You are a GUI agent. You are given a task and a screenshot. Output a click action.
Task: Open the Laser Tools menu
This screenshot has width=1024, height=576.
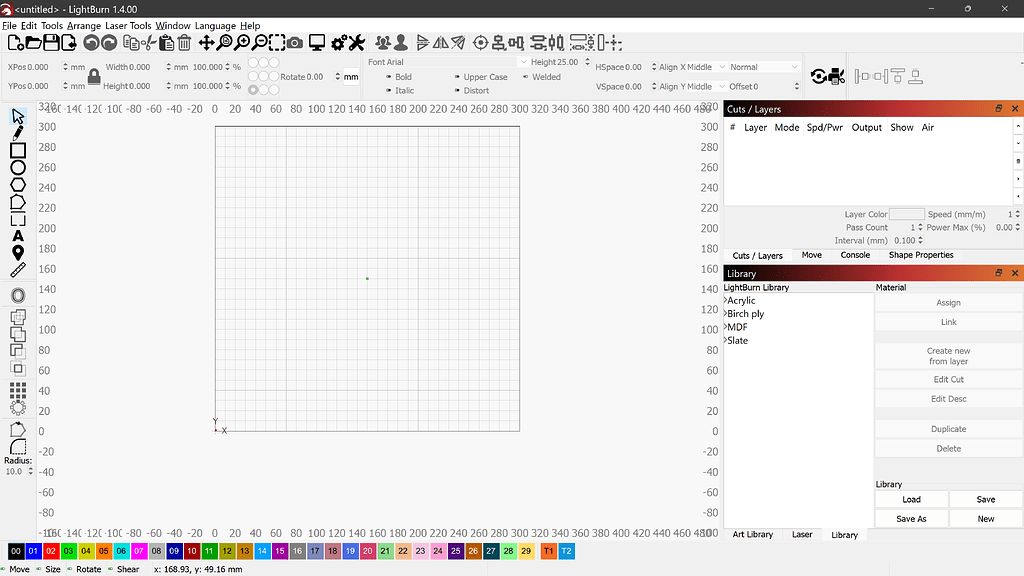(x=128, y=26)
